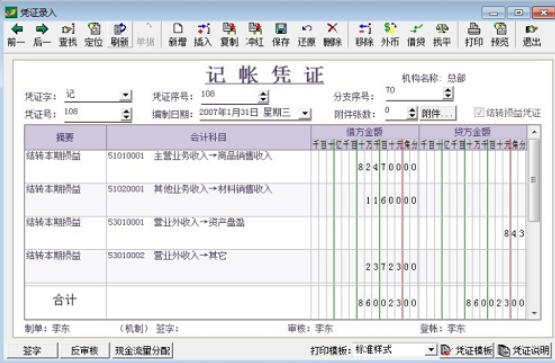This screenshot has height=363, width=555.
Task: Click the greyed 单据 toolbar icon
Action: tap(145, 35)
